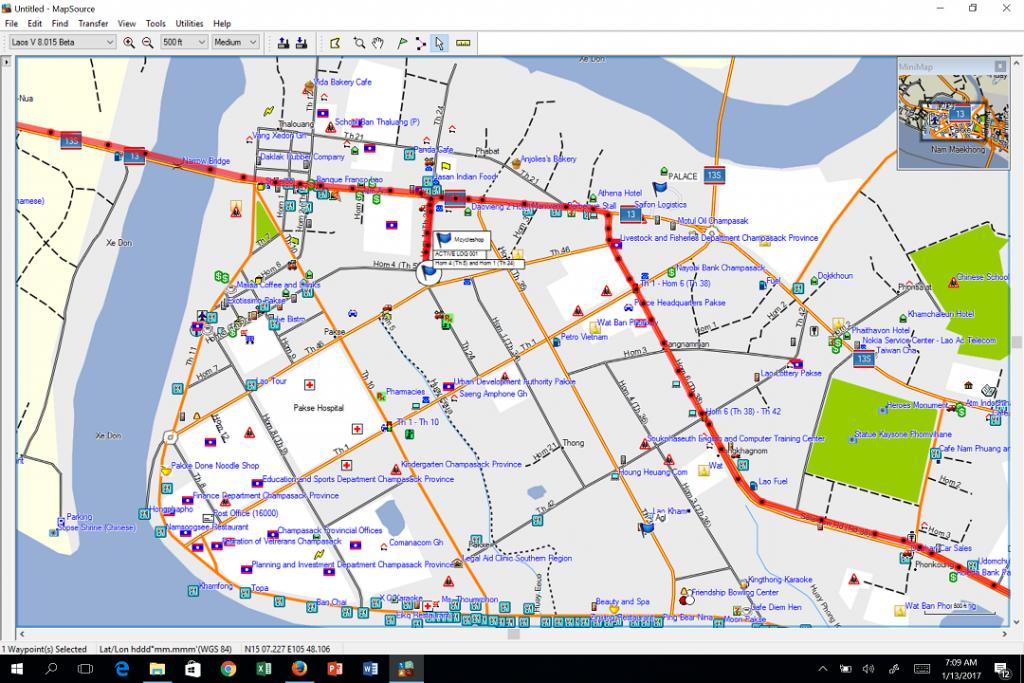Screen dimensions: 1024x683
Task: Select the Distance/Bearing ruler tool
Action: coord(463,42)
